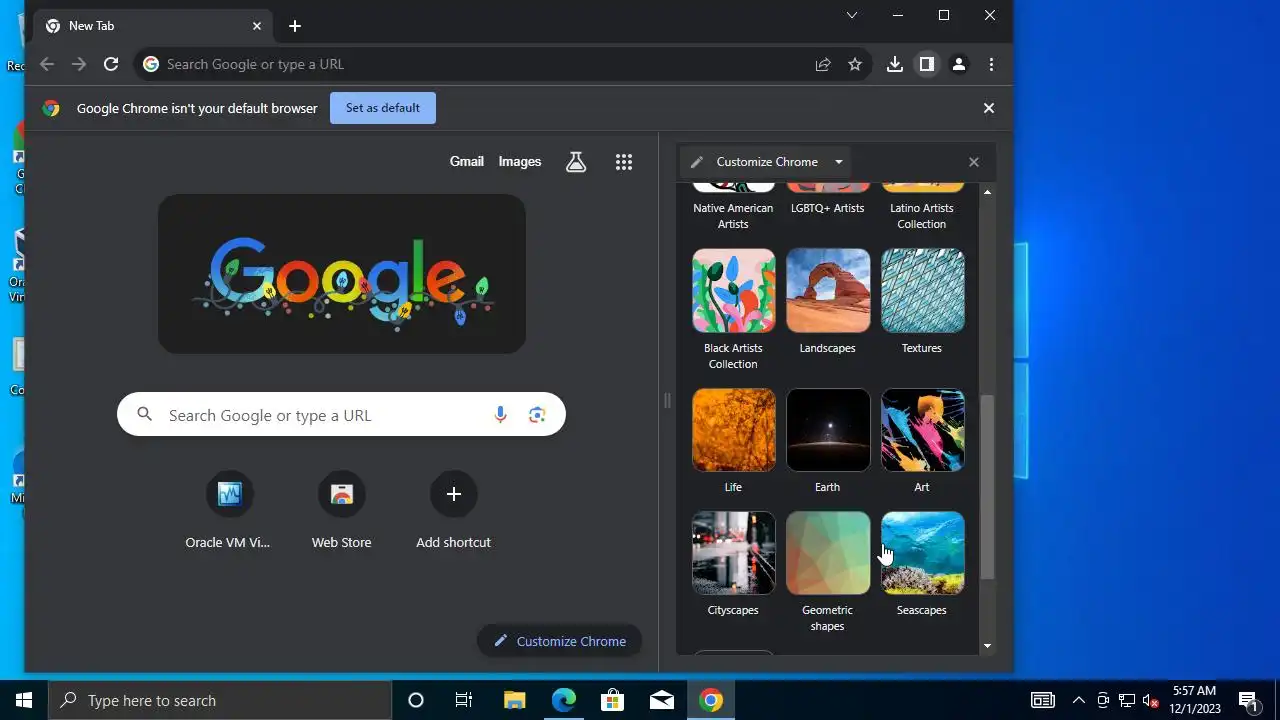Toggle the side panel icon in the toolbar
This screenshot has width=1280, height=720.
point(927,64)
